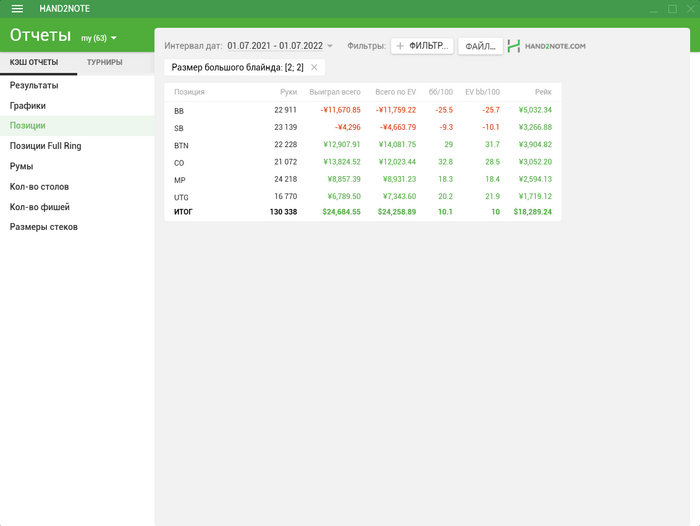Open the Румы report
The height and width of the screenshot is (526, 700).
coord(77,167)
